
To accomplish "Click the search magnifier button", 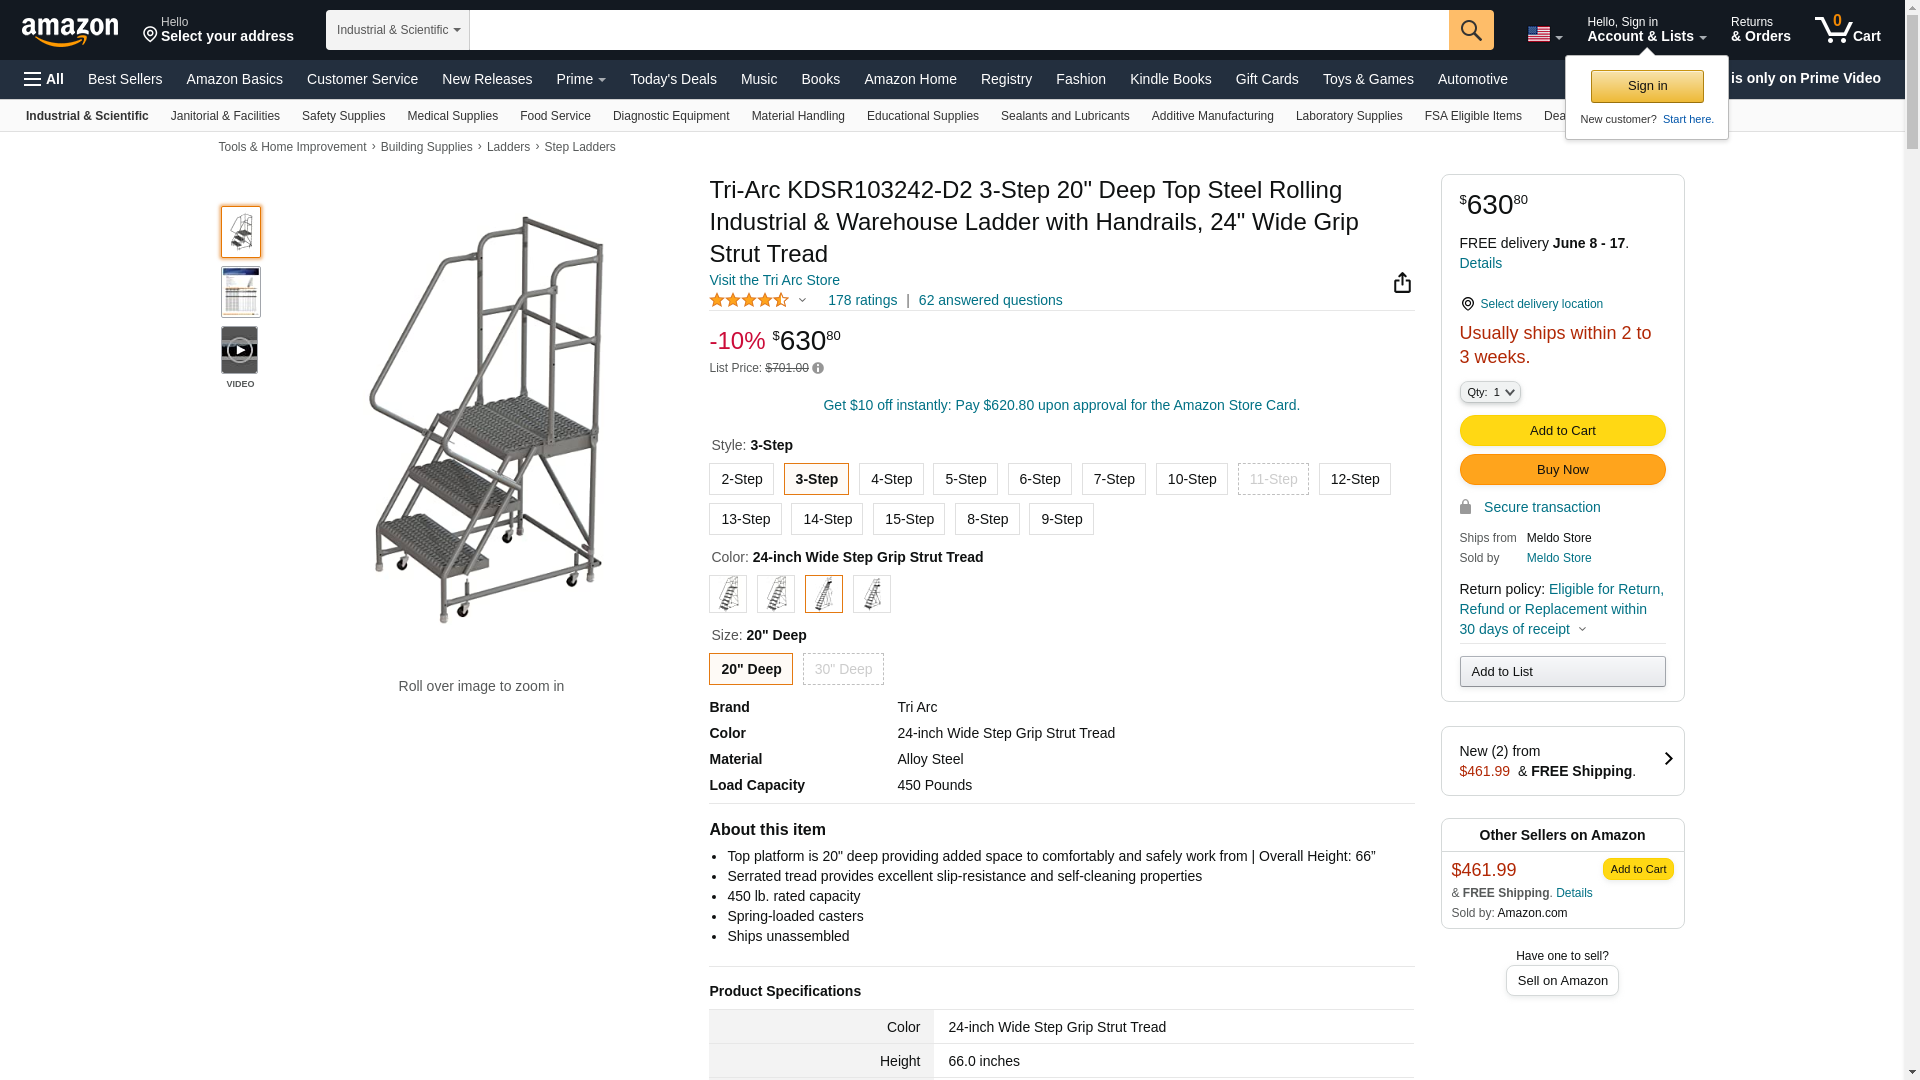I will [1470, 30].
